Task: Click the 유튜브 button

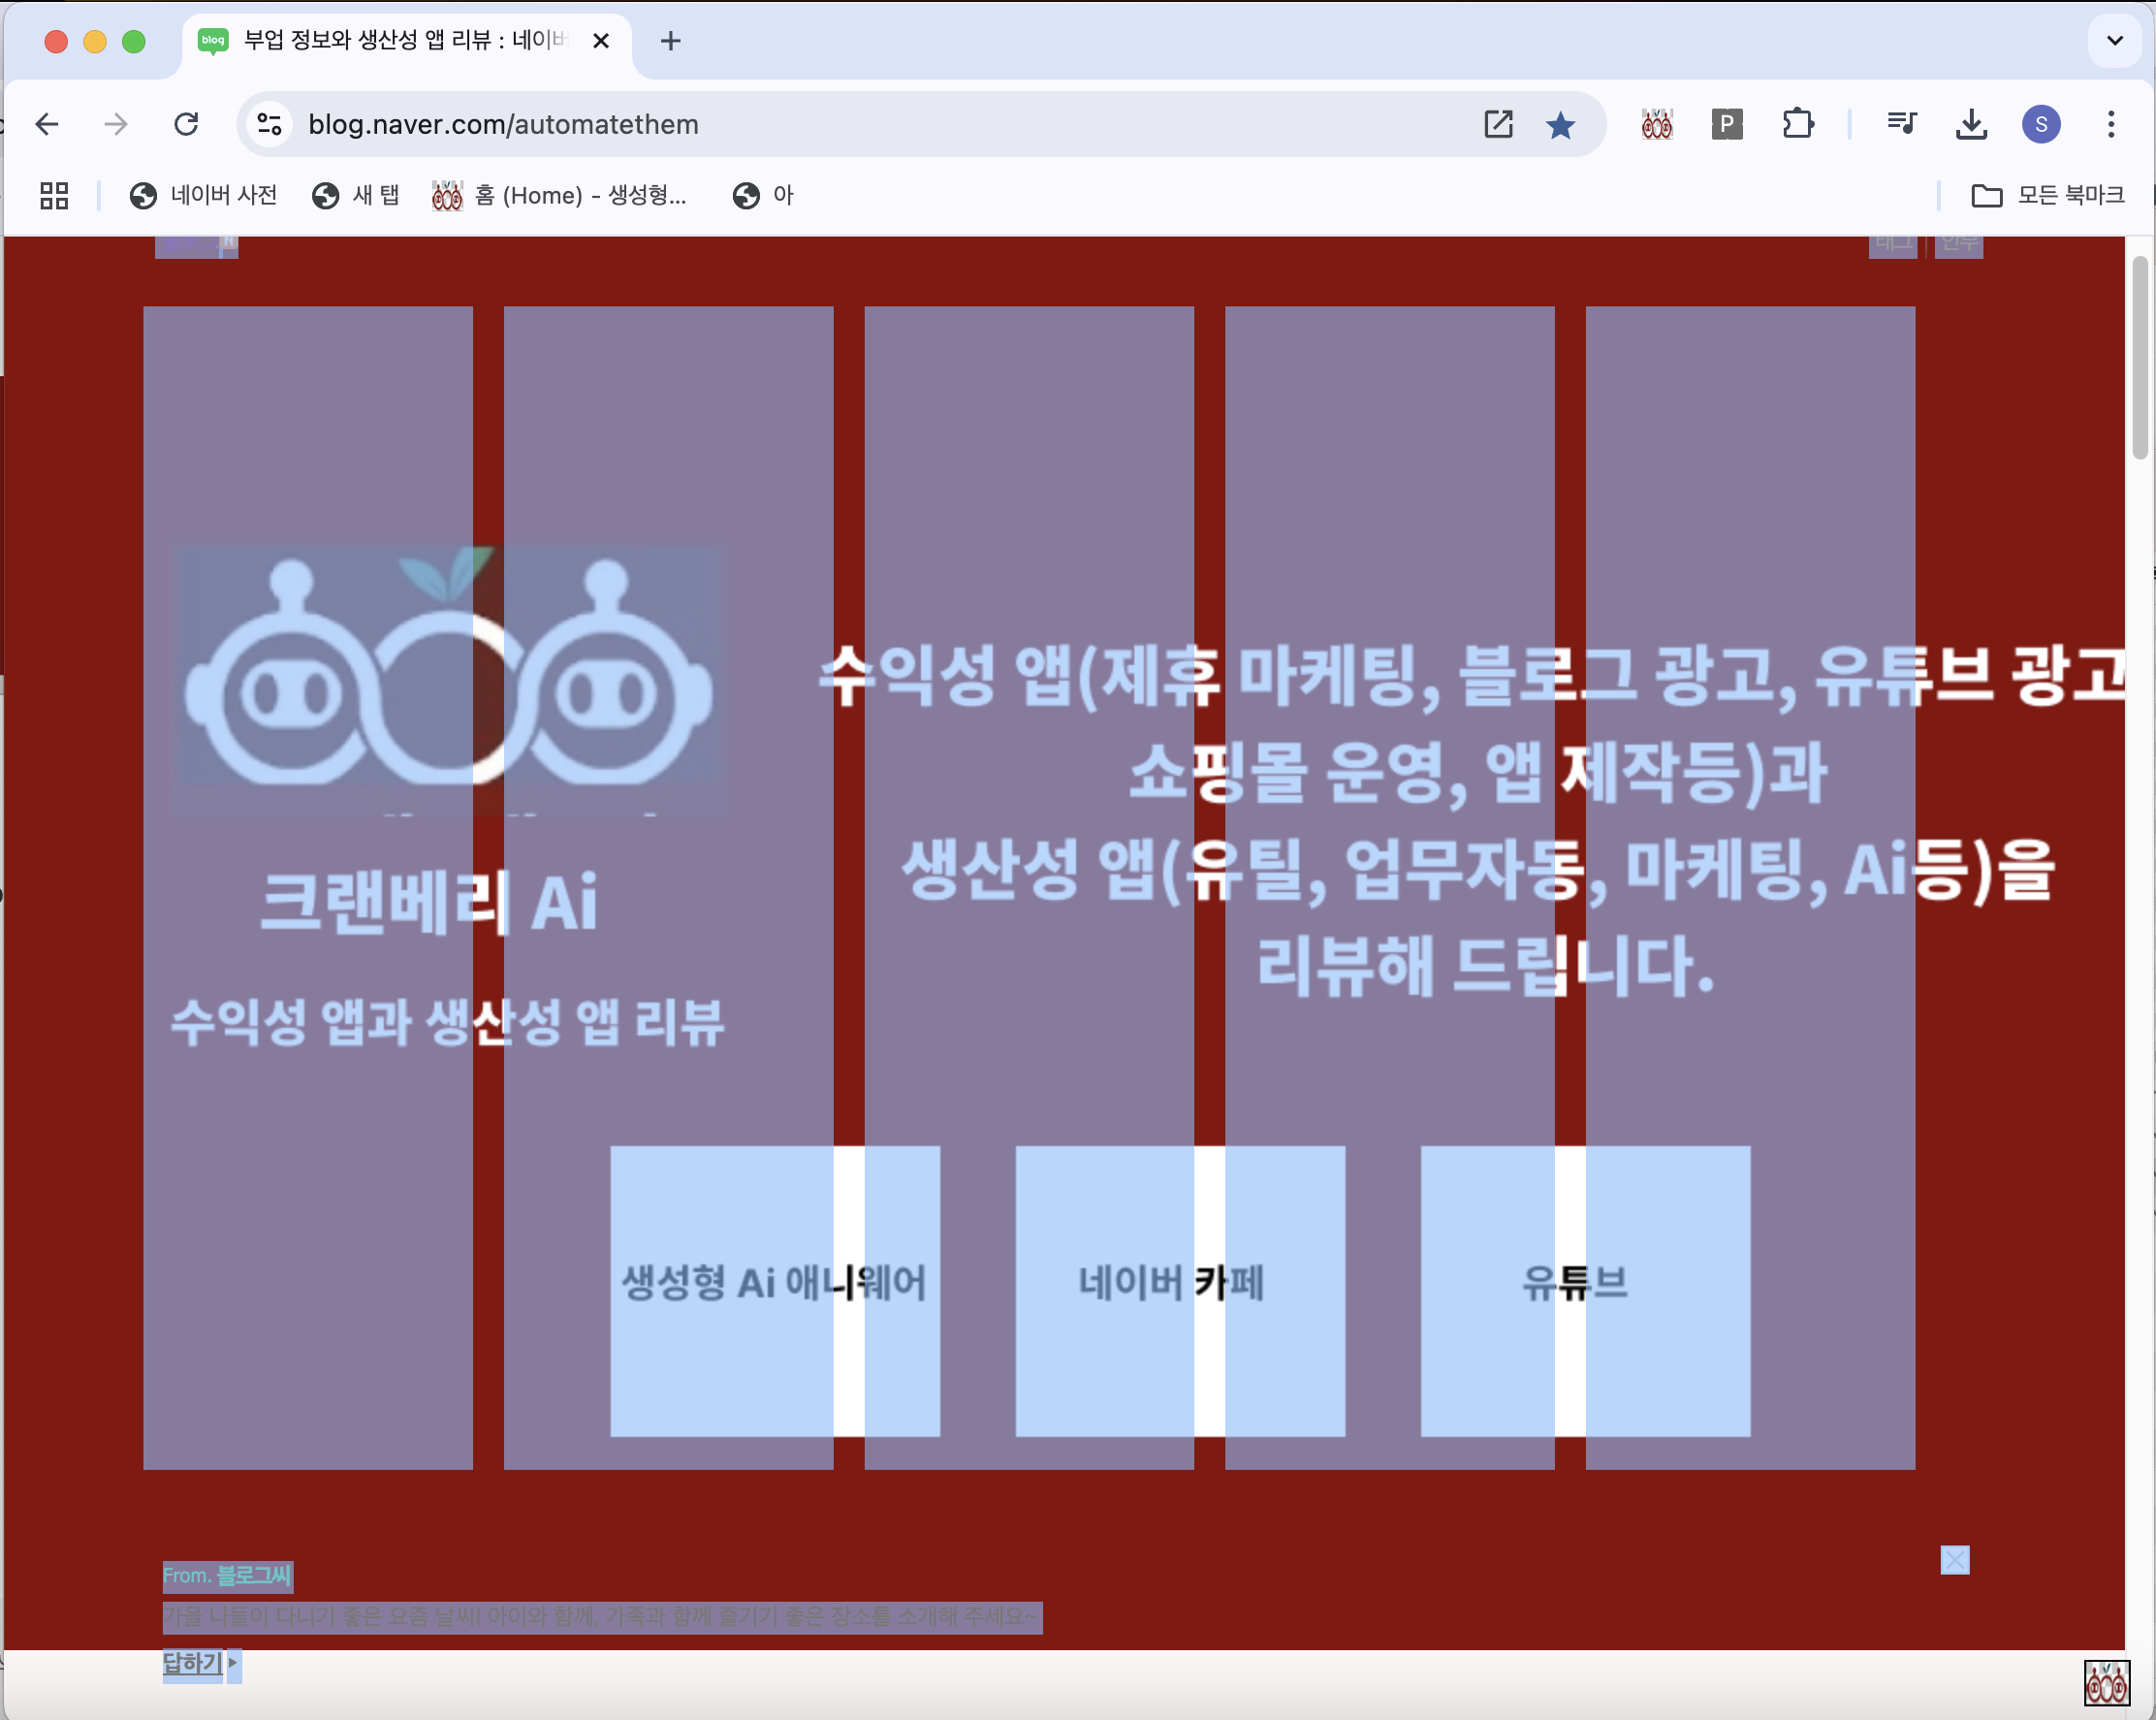Action: click(1585, 1291)
